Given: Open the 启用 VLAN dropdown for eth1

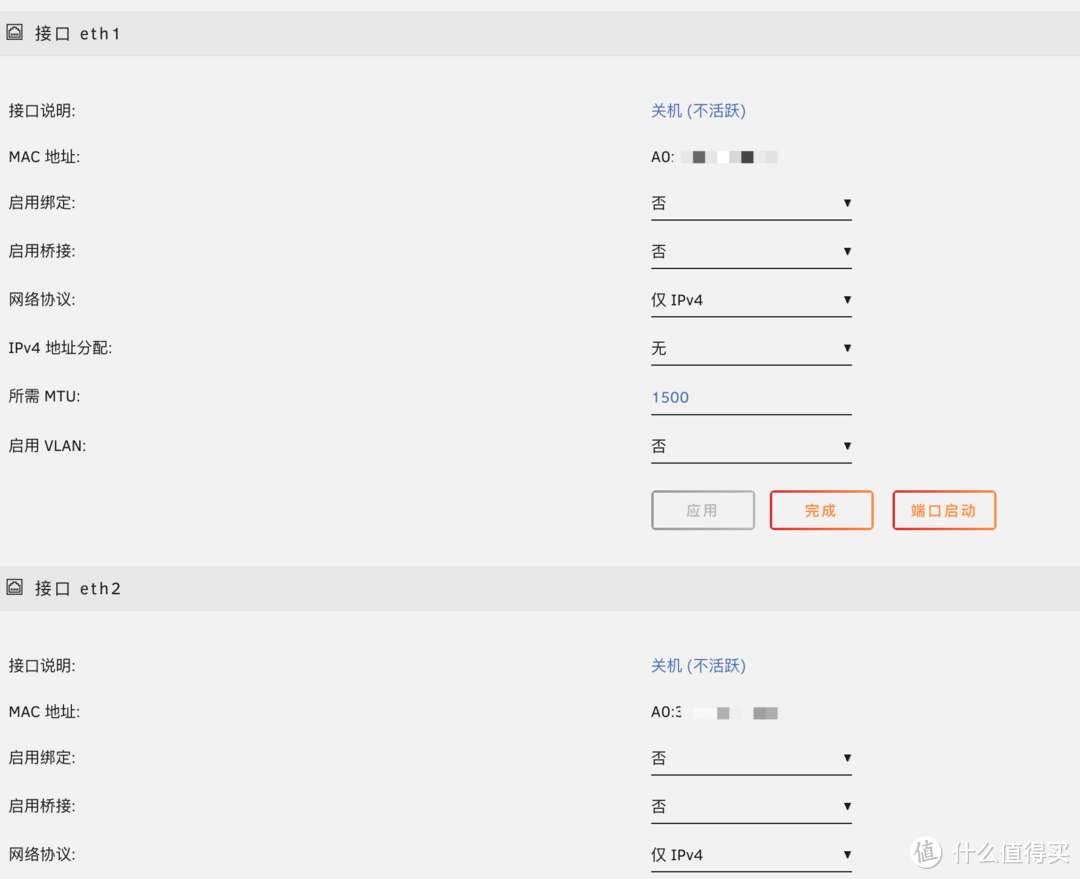Looking at the screenshot, I should click(x=751, y=445).
